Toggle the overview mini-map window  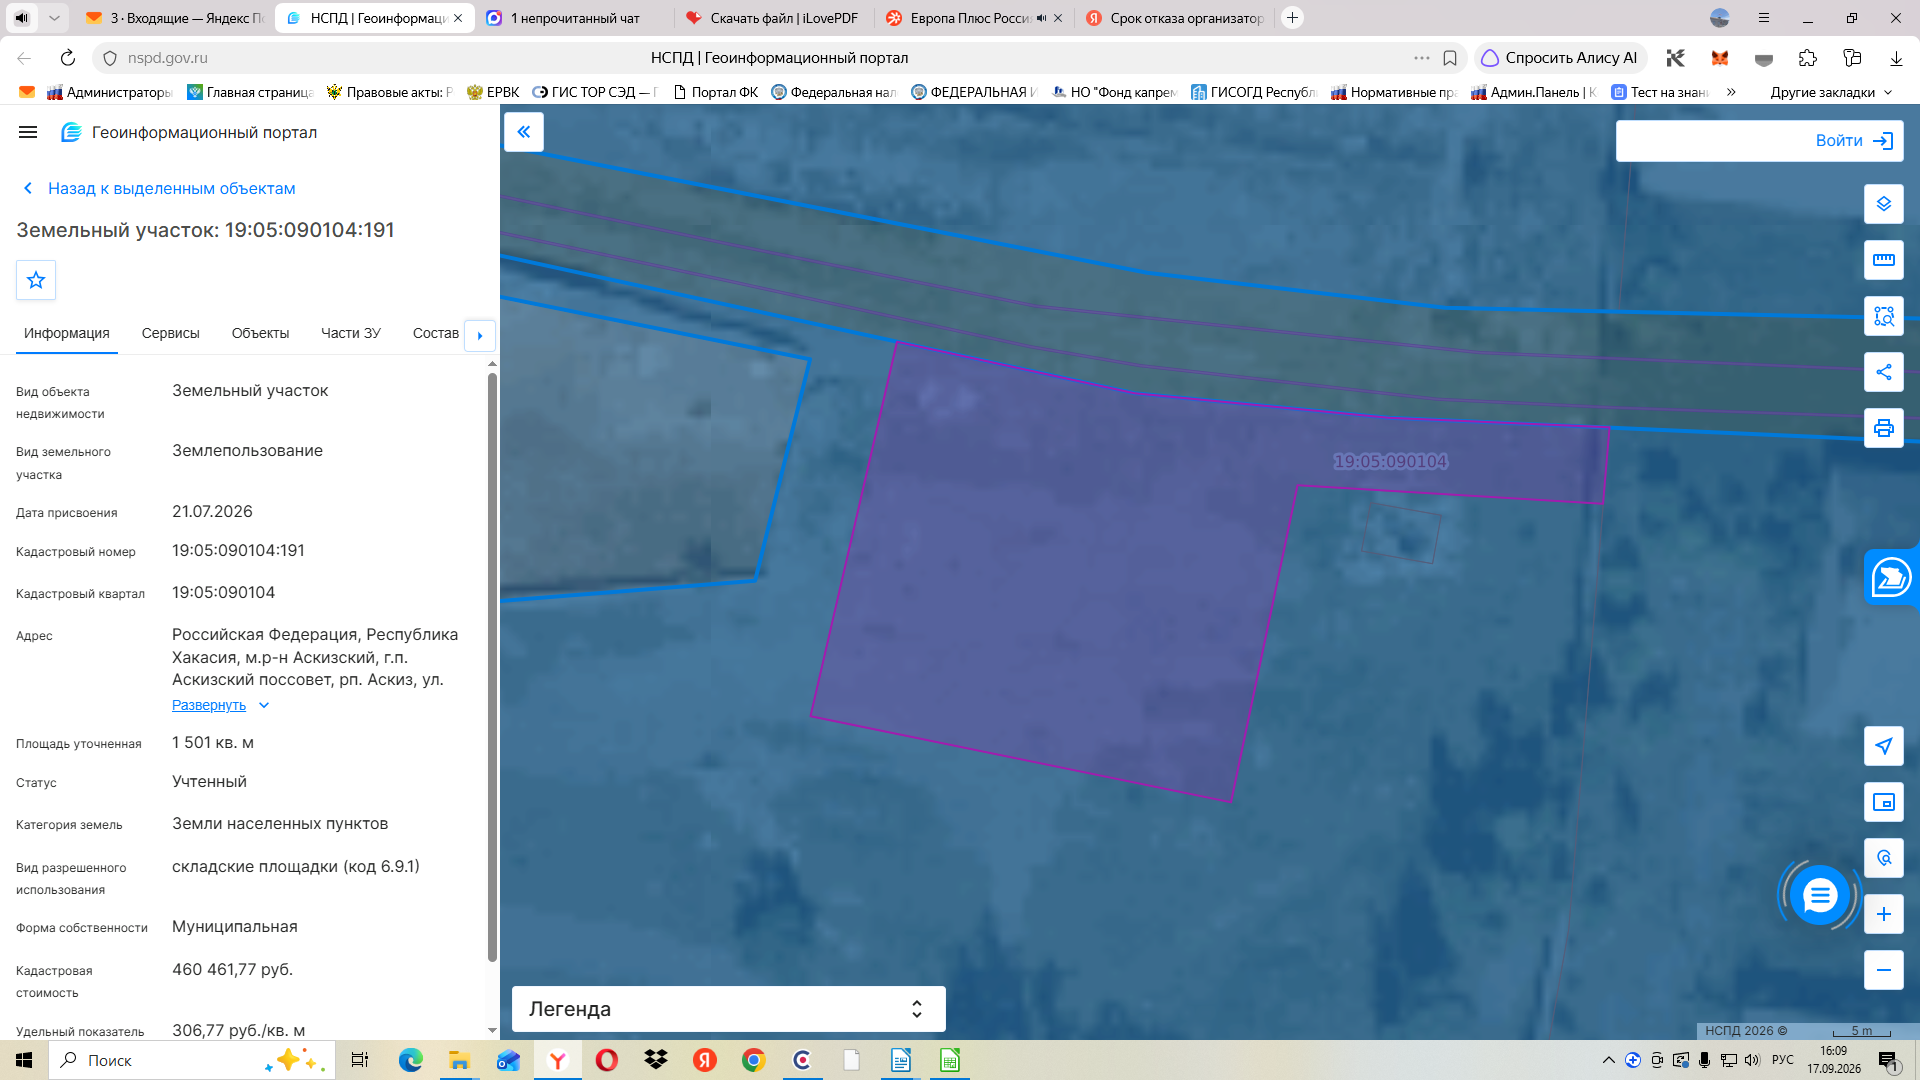point(1884,802)
